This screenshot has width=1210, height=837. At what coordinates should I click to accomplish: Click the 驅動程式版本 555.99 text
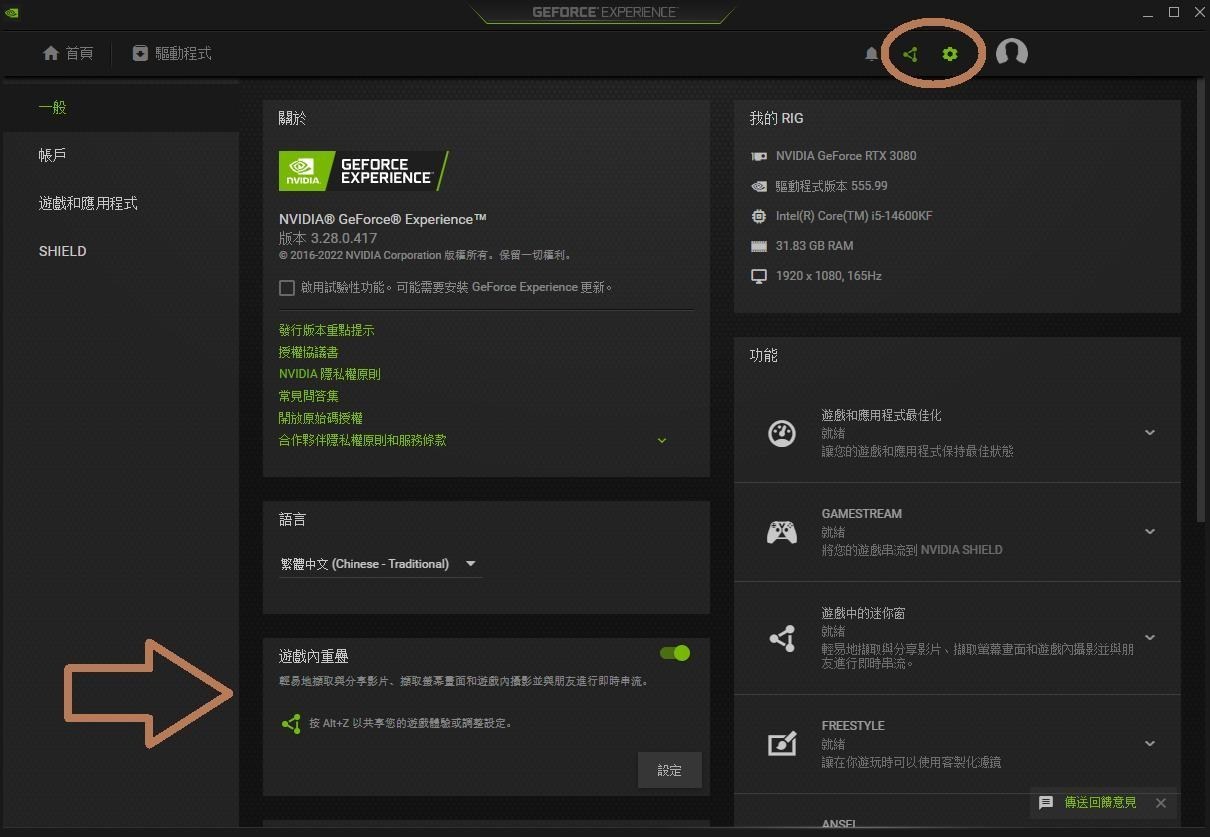point(832,186)
